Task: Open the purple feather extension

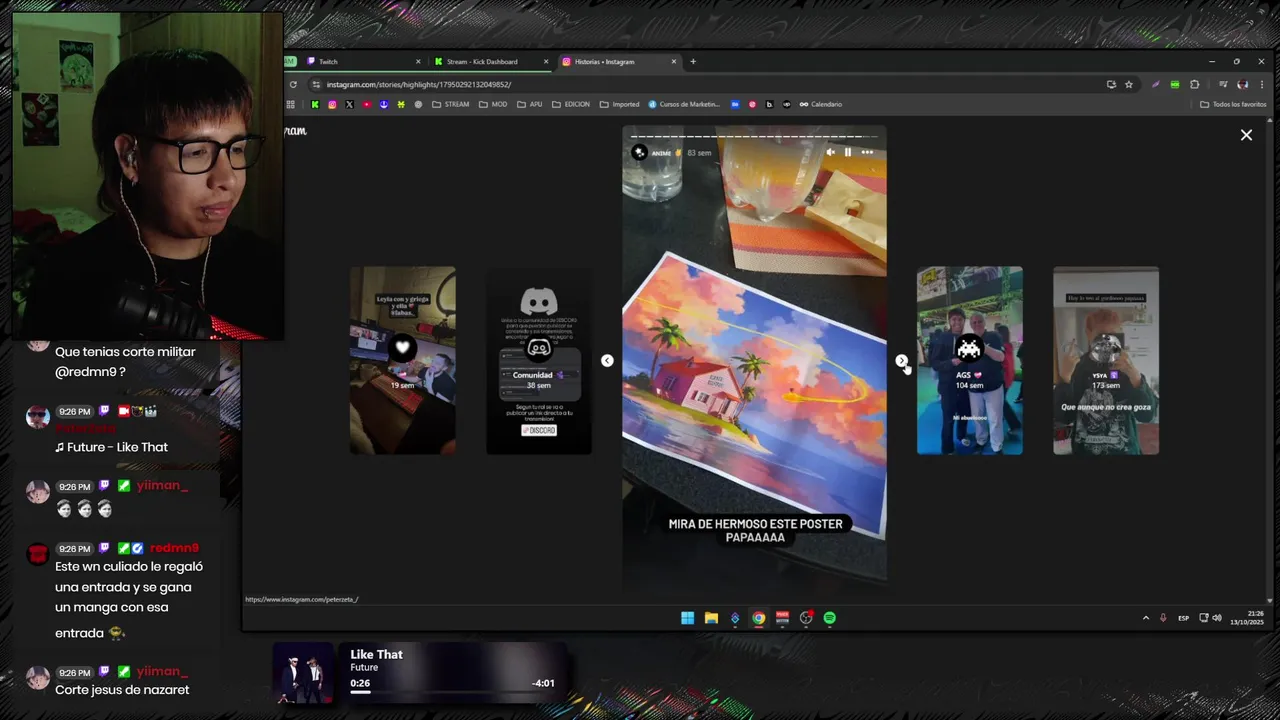Action: tap(1156, 85)
